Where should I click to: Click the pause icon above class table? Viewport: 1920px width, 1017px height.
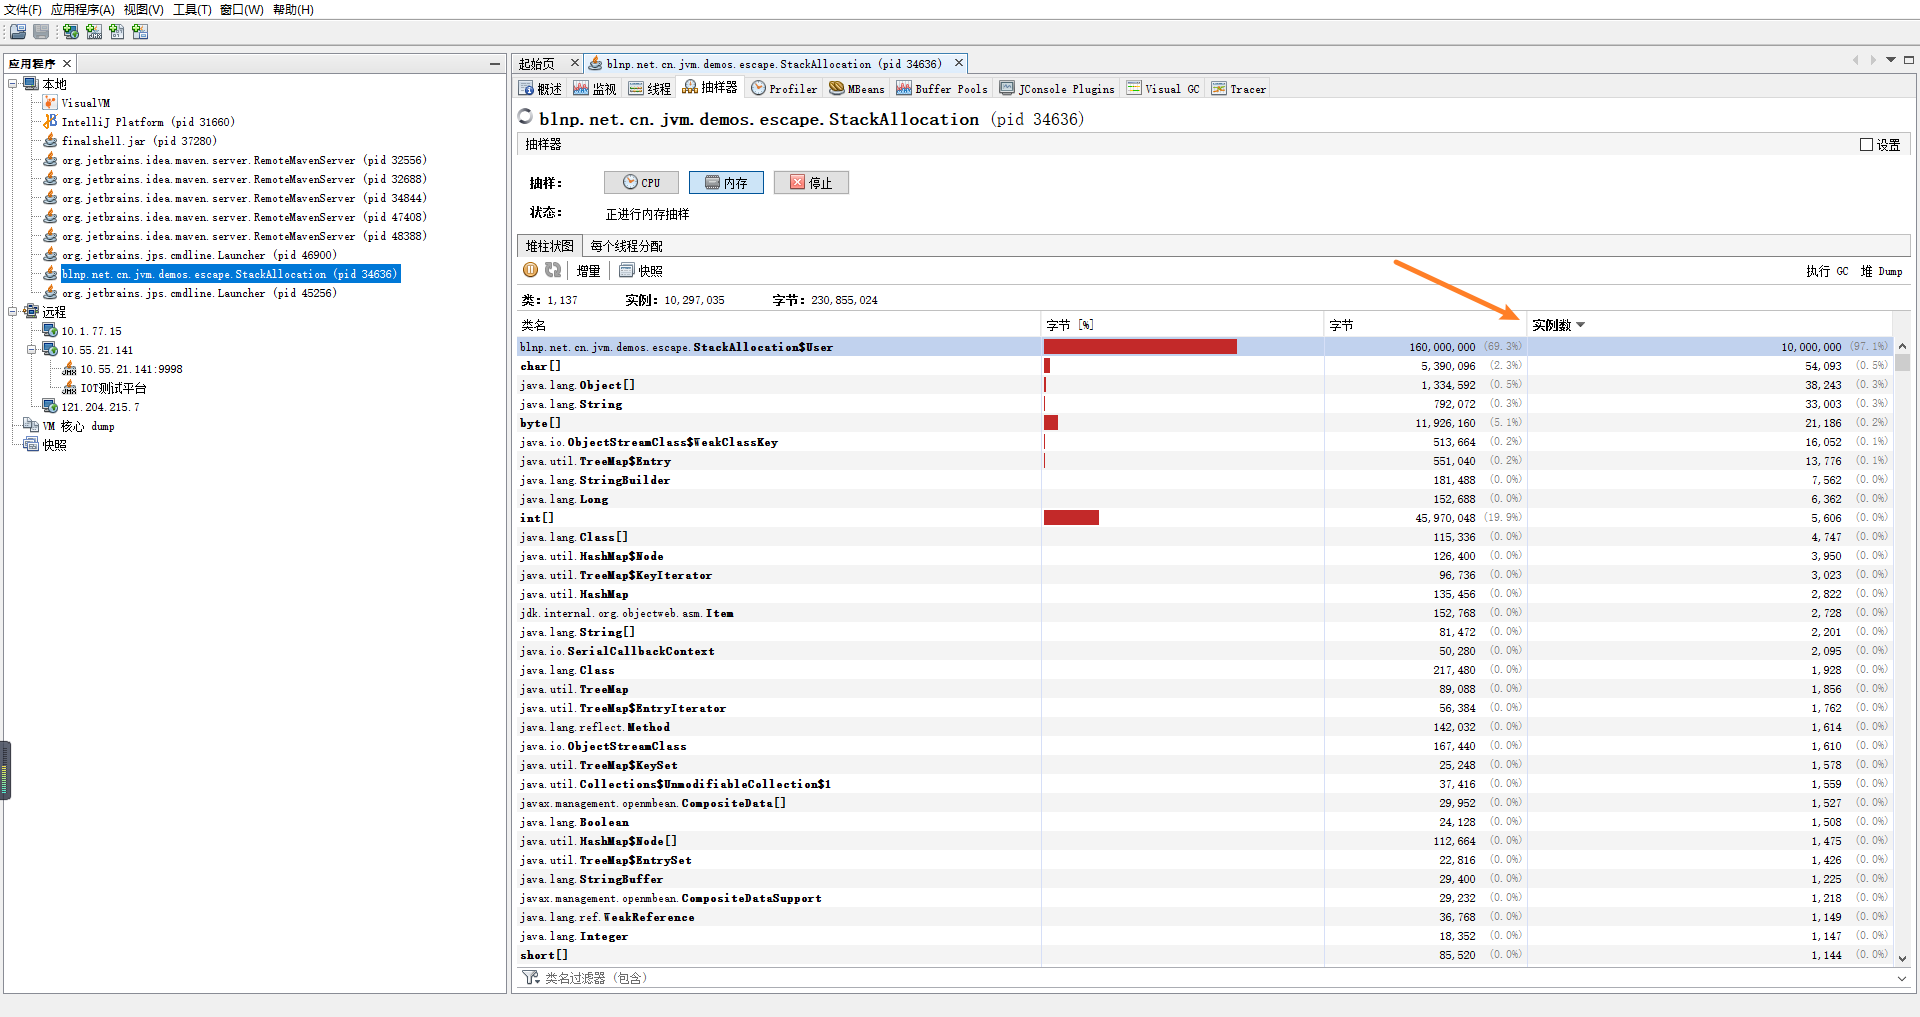(531, 270)
